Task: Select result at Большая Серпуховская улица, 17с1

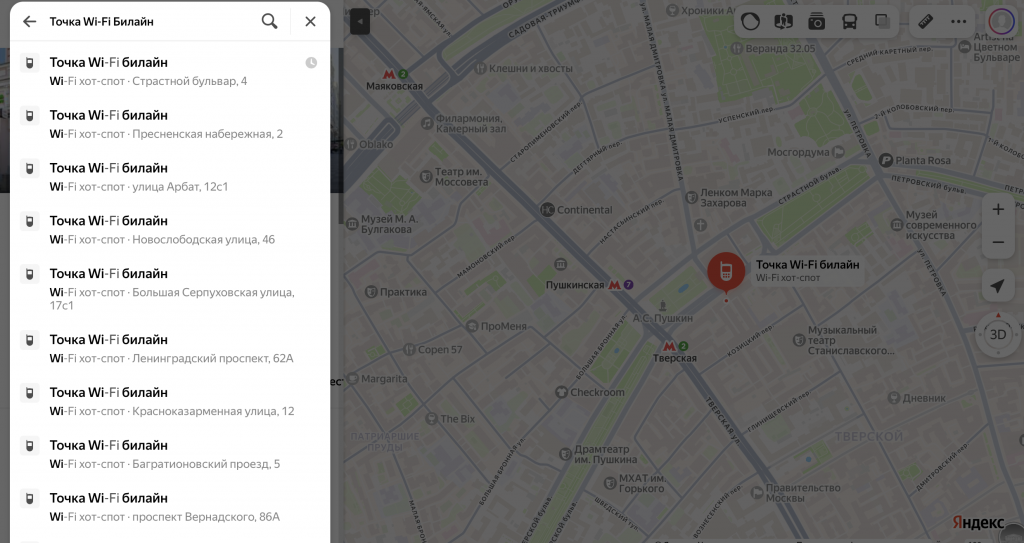Action: click(x=170, y=289)
